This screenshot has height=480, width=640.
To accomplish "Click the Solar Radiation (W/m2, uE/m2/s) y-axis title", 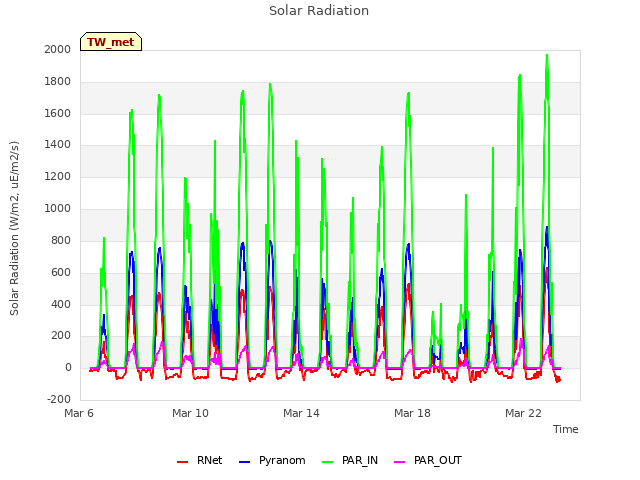I will point(14,228).
